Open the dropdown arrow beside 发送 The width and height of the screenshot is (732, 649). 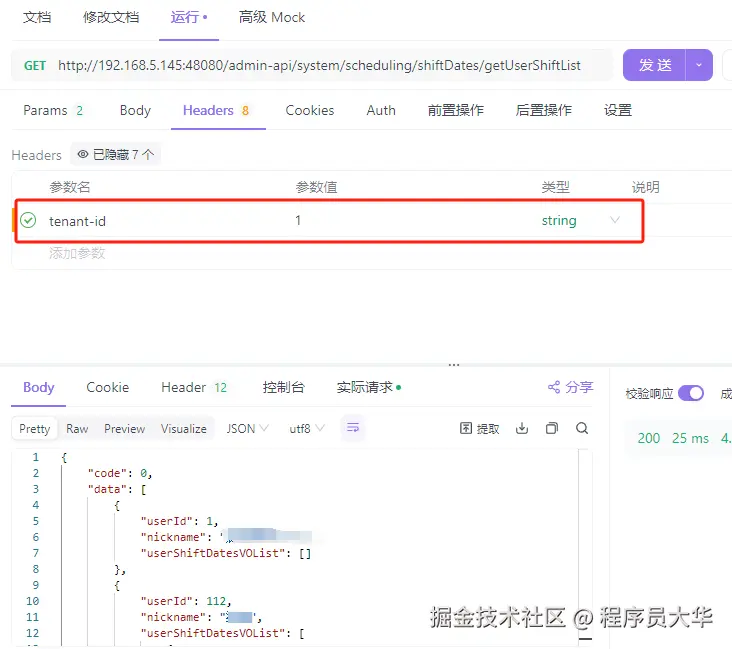(699, 65)
